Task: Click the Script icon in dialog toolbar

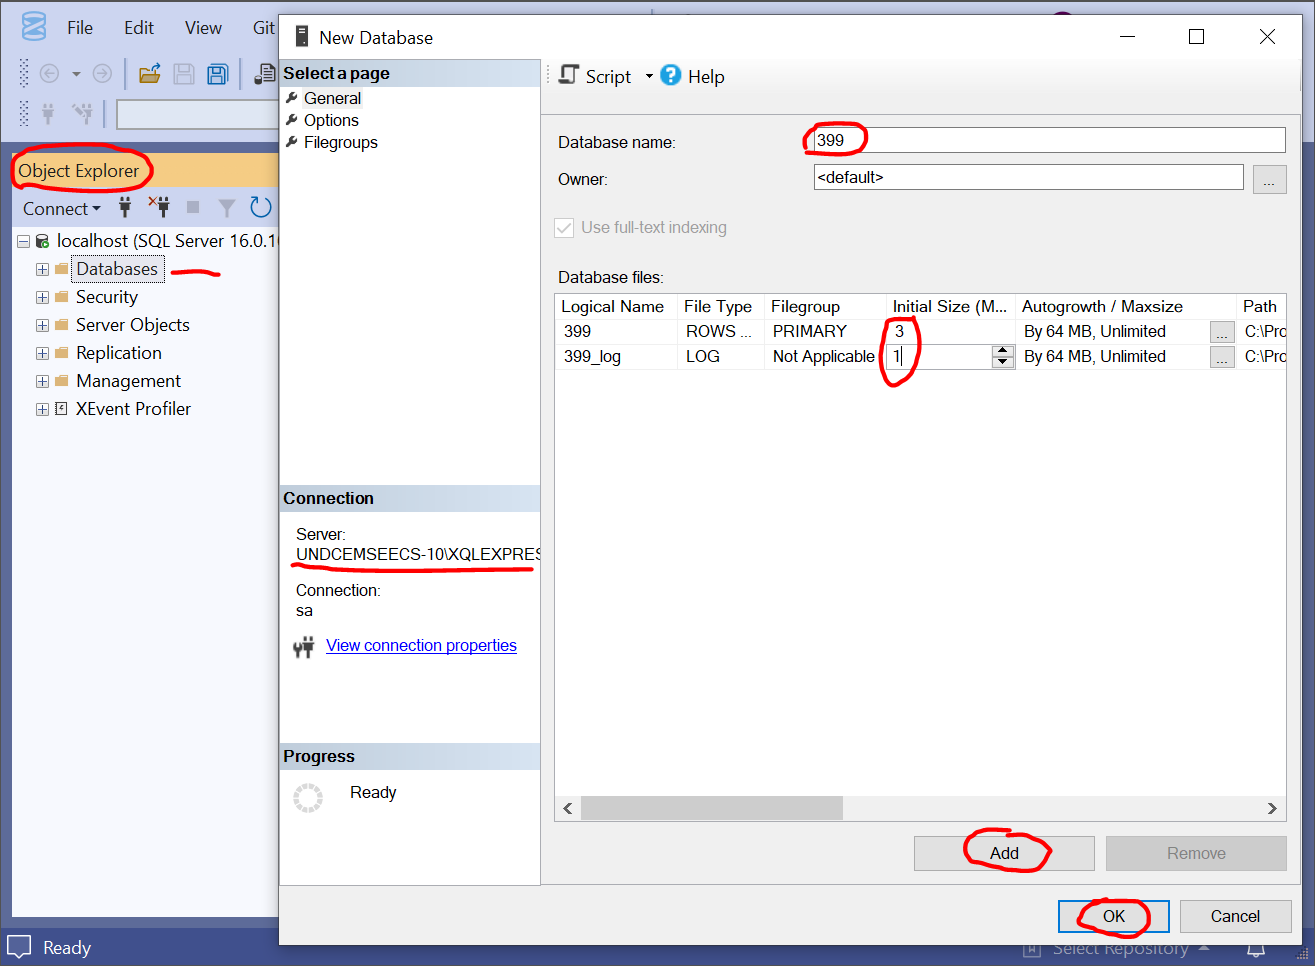Action: coord(569,76)
